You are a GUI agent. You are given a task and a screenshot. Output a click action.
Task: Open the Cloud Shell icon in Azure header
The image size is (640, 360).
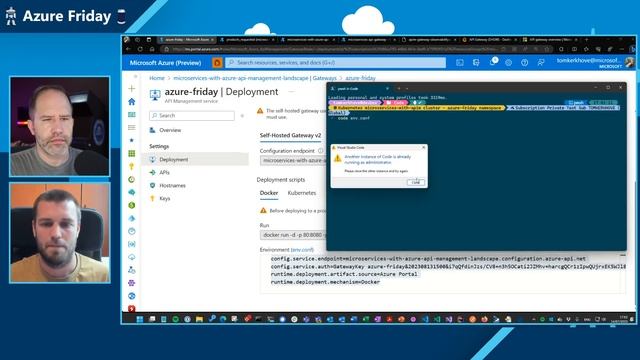coord(460,62)
